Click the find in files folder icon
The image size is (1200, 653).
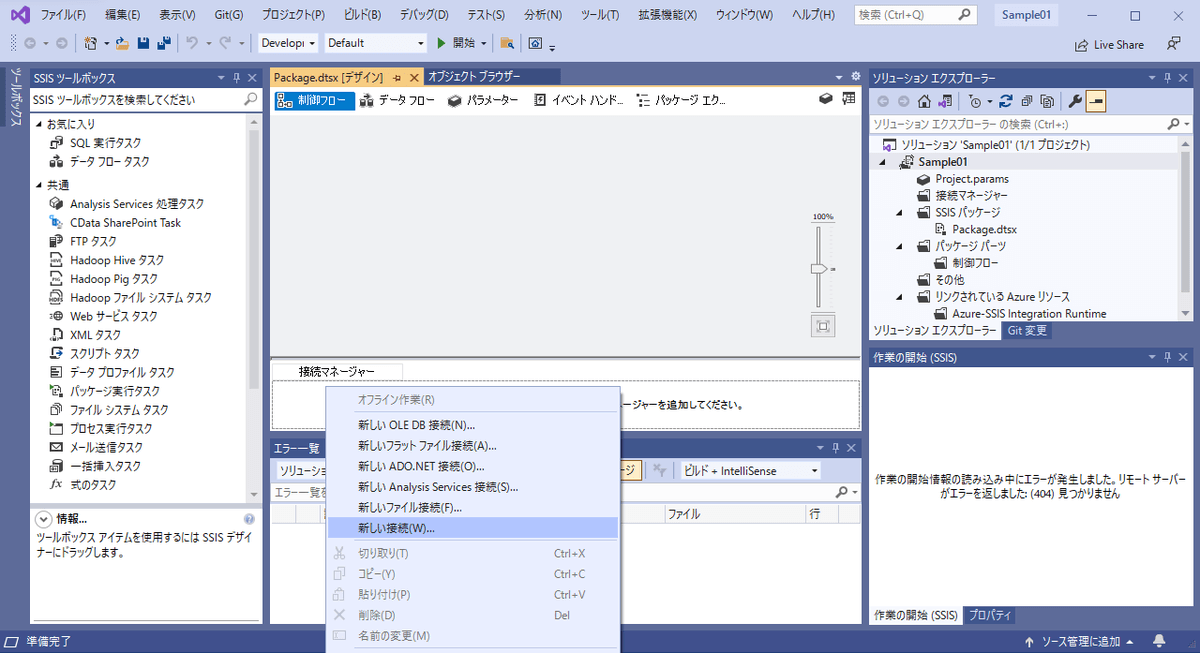[x=508, y=44]
